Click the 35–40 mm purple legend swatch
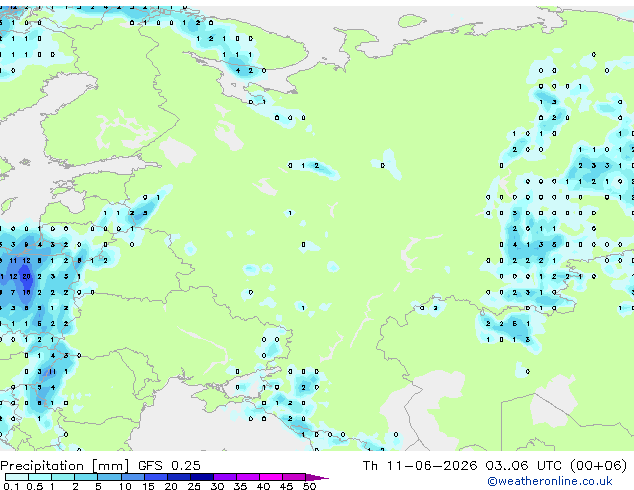The width and height of the screenshot is (634, 490). [x=248, y=477]
